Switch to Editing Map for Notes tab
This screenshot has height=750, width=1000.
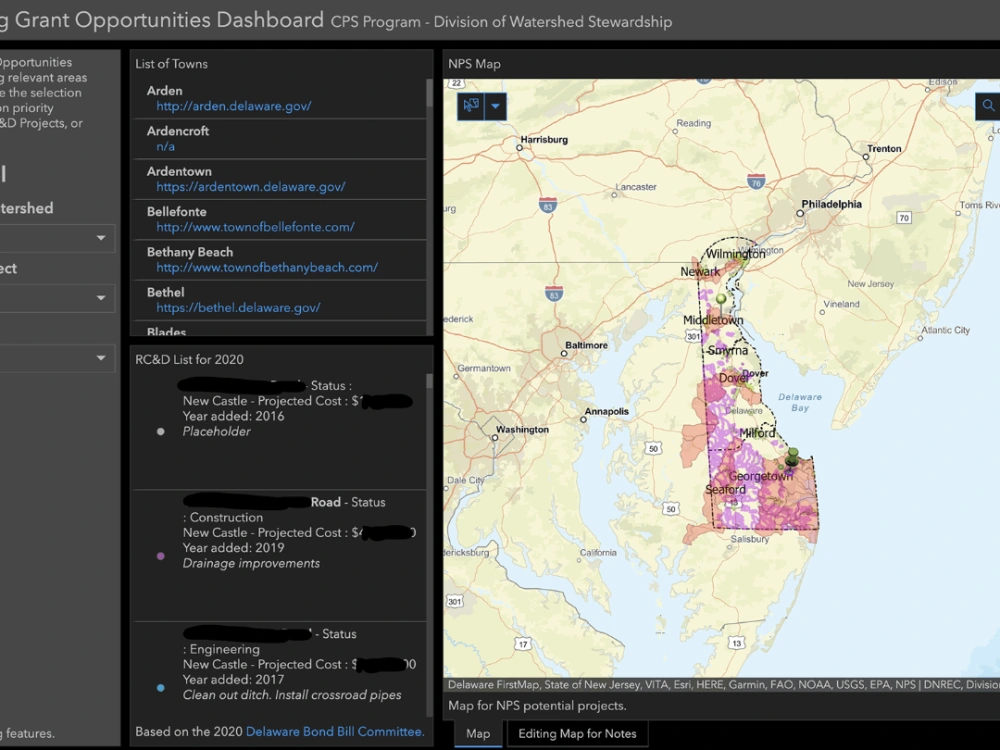[x=577, y=733]
